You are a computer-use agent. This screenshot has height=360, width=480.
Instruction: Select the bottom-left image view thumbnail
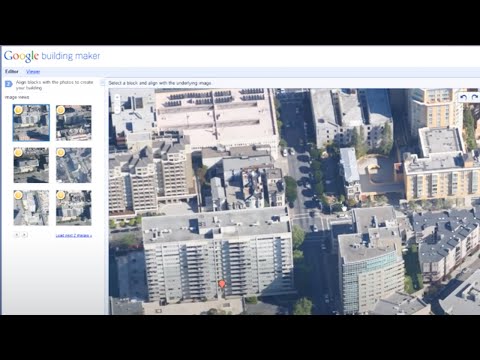(x=31, y=208)
